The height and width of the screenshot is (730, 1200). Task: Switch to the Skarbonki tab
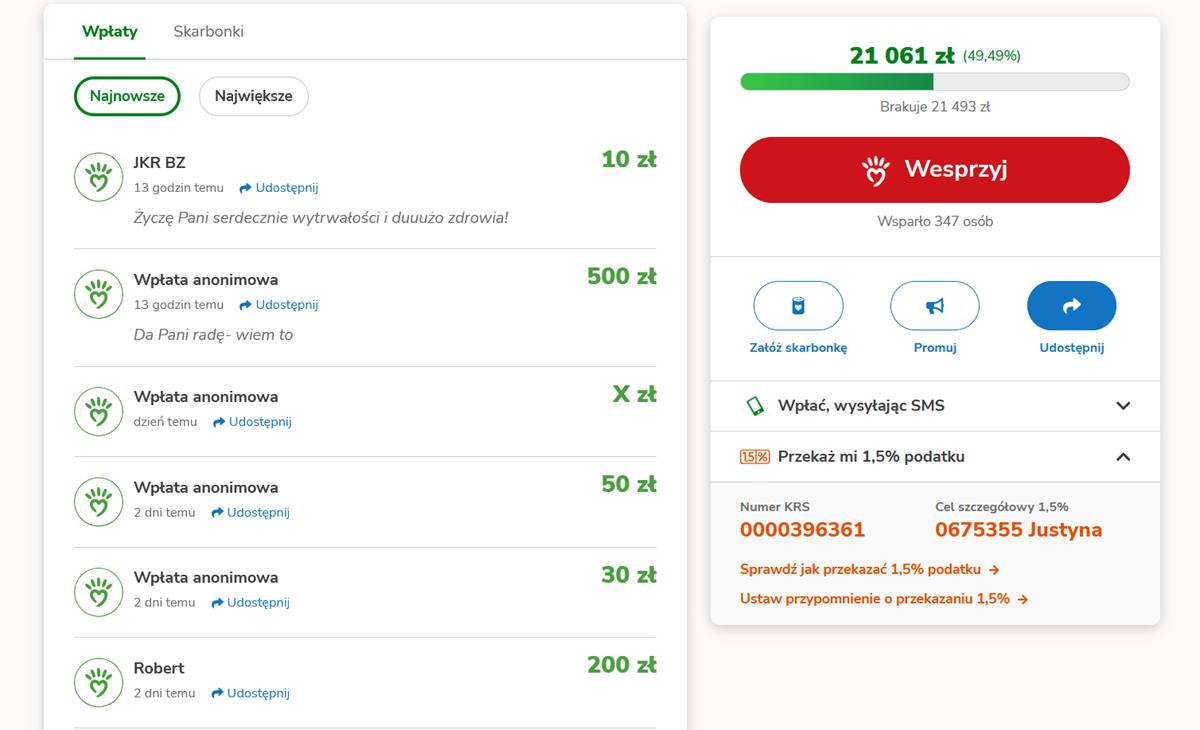click(x=208, y=32)
